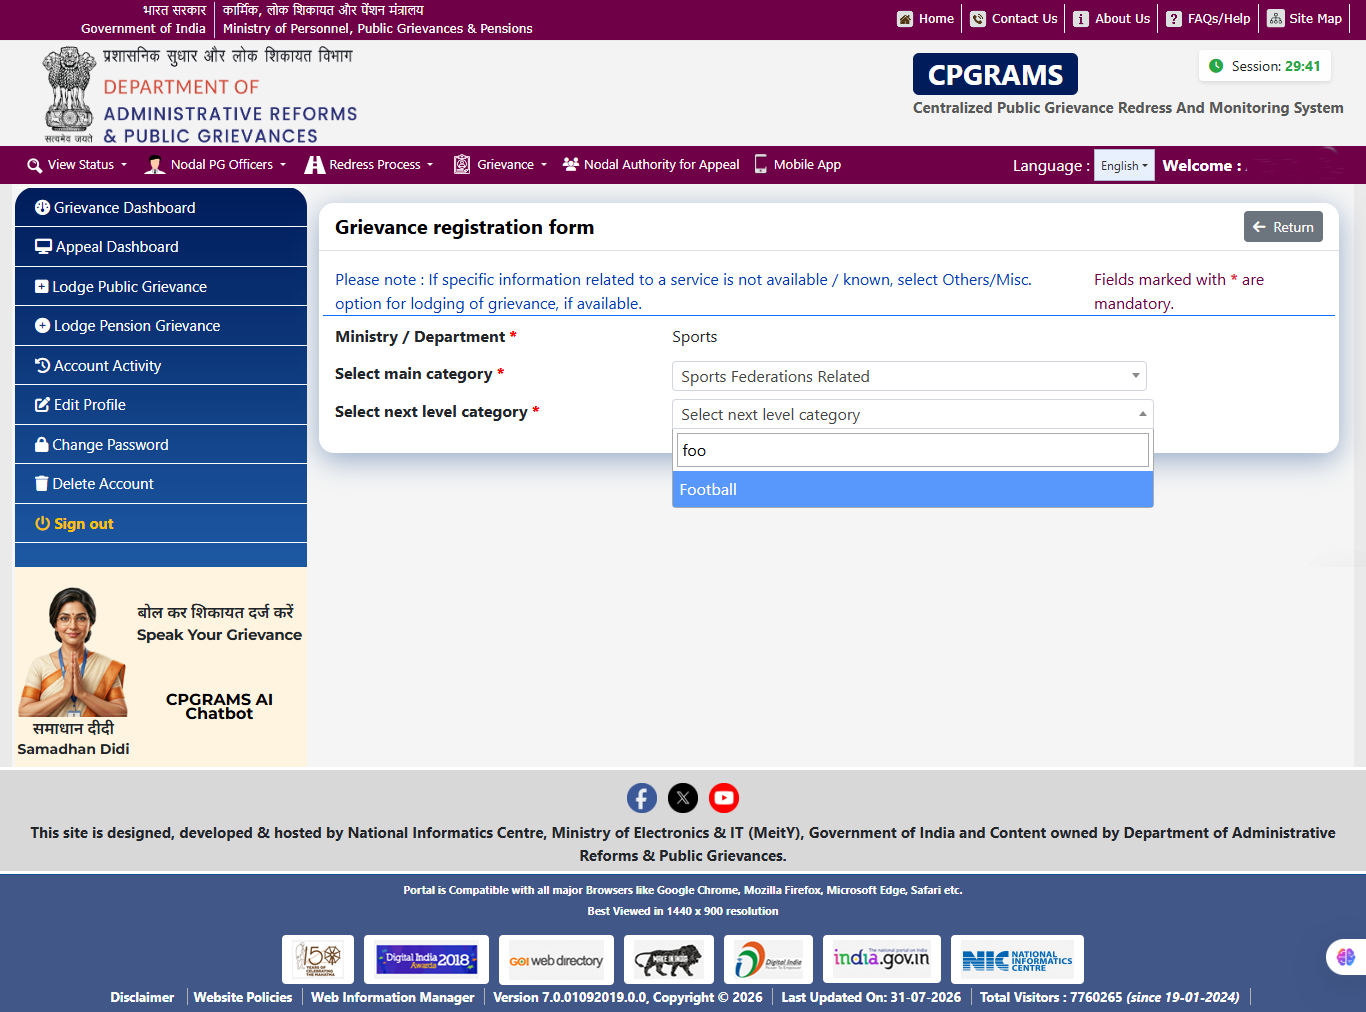Viewport: 1366px width, 1012px height.
Task: Click the Redress Process icon
Action: (x=315, y=165)
